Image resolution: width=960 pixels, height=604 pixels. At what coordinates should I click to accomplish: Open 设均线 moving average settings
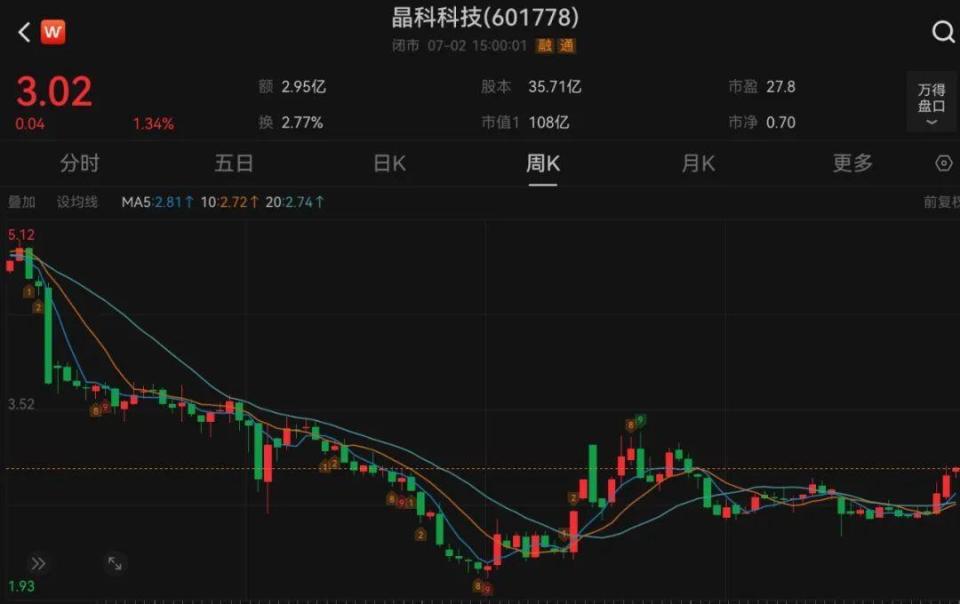pyautogui.click(x=77, y=202)
